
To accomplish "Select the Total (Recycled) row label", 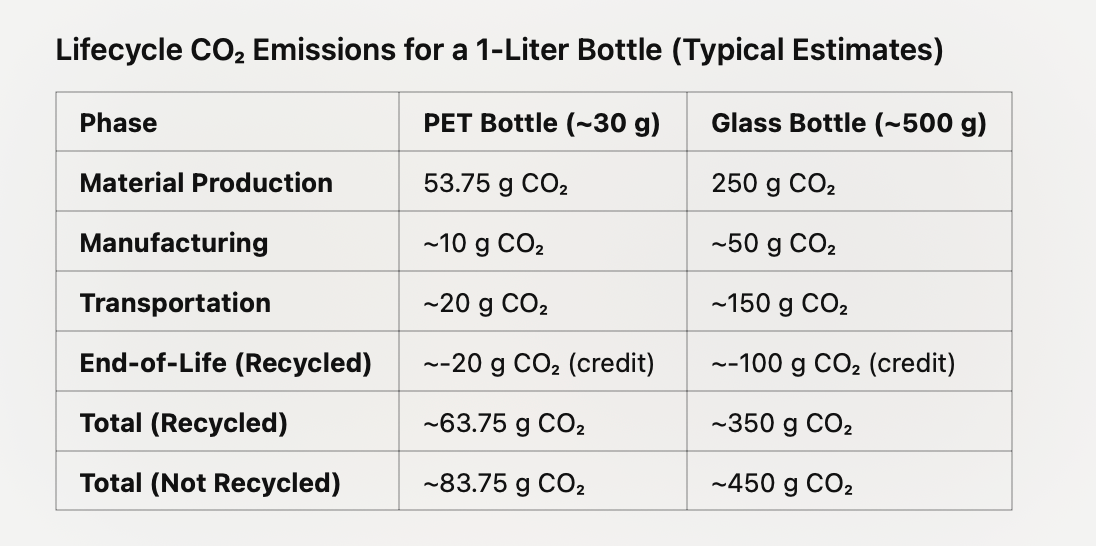I will pyautogui.click(x=183, y=423).
